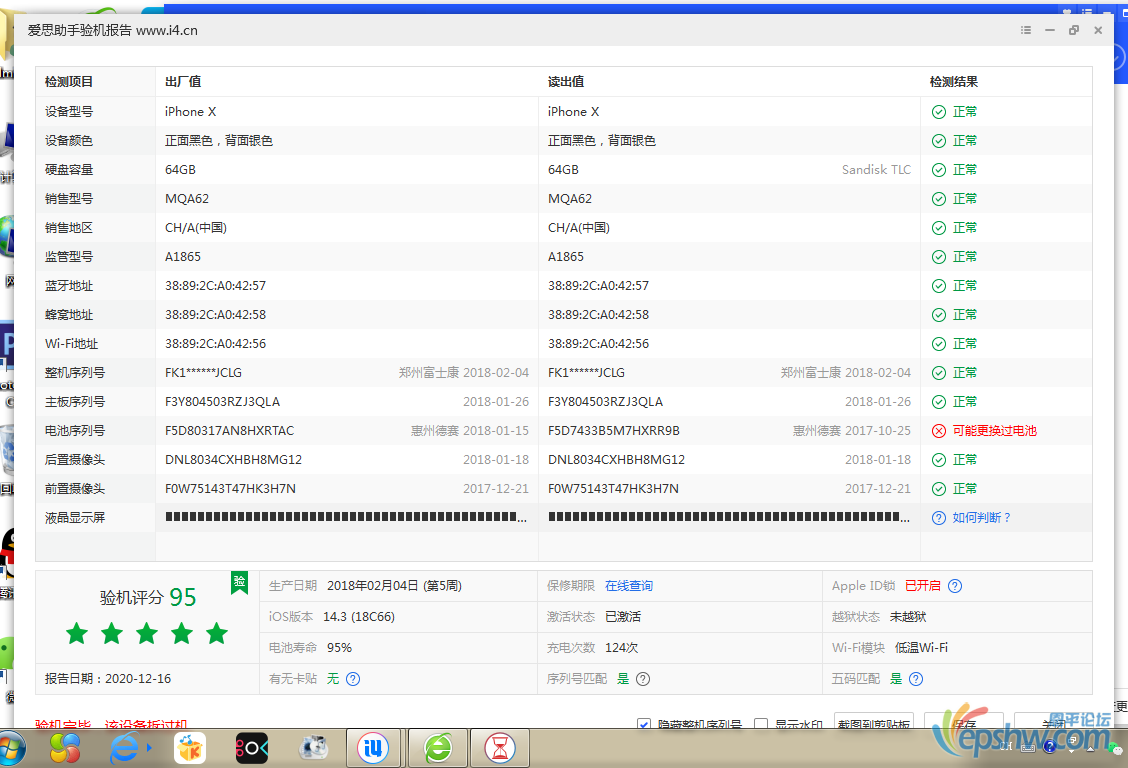Click the 检测结果 column header

click(954, 82)
